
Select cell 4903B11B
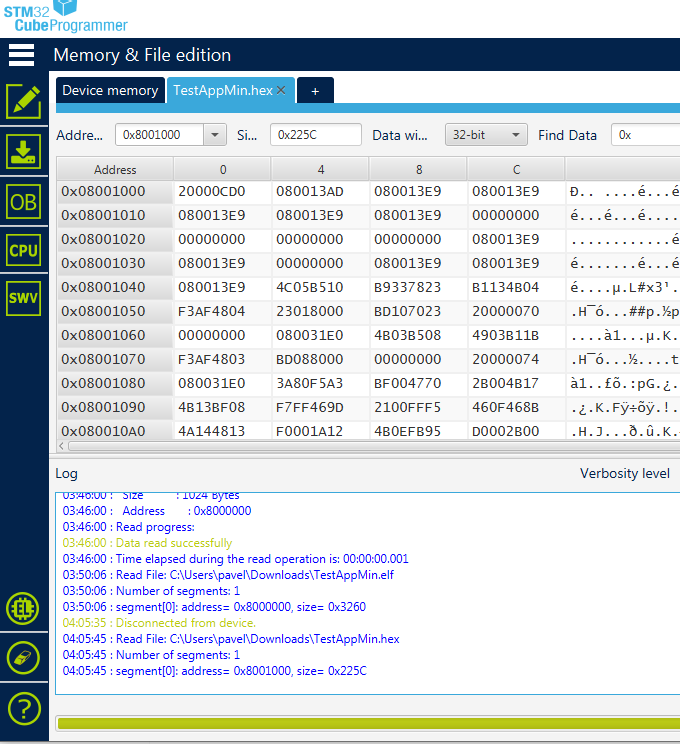pyautogui.click(x=516, y=335)
